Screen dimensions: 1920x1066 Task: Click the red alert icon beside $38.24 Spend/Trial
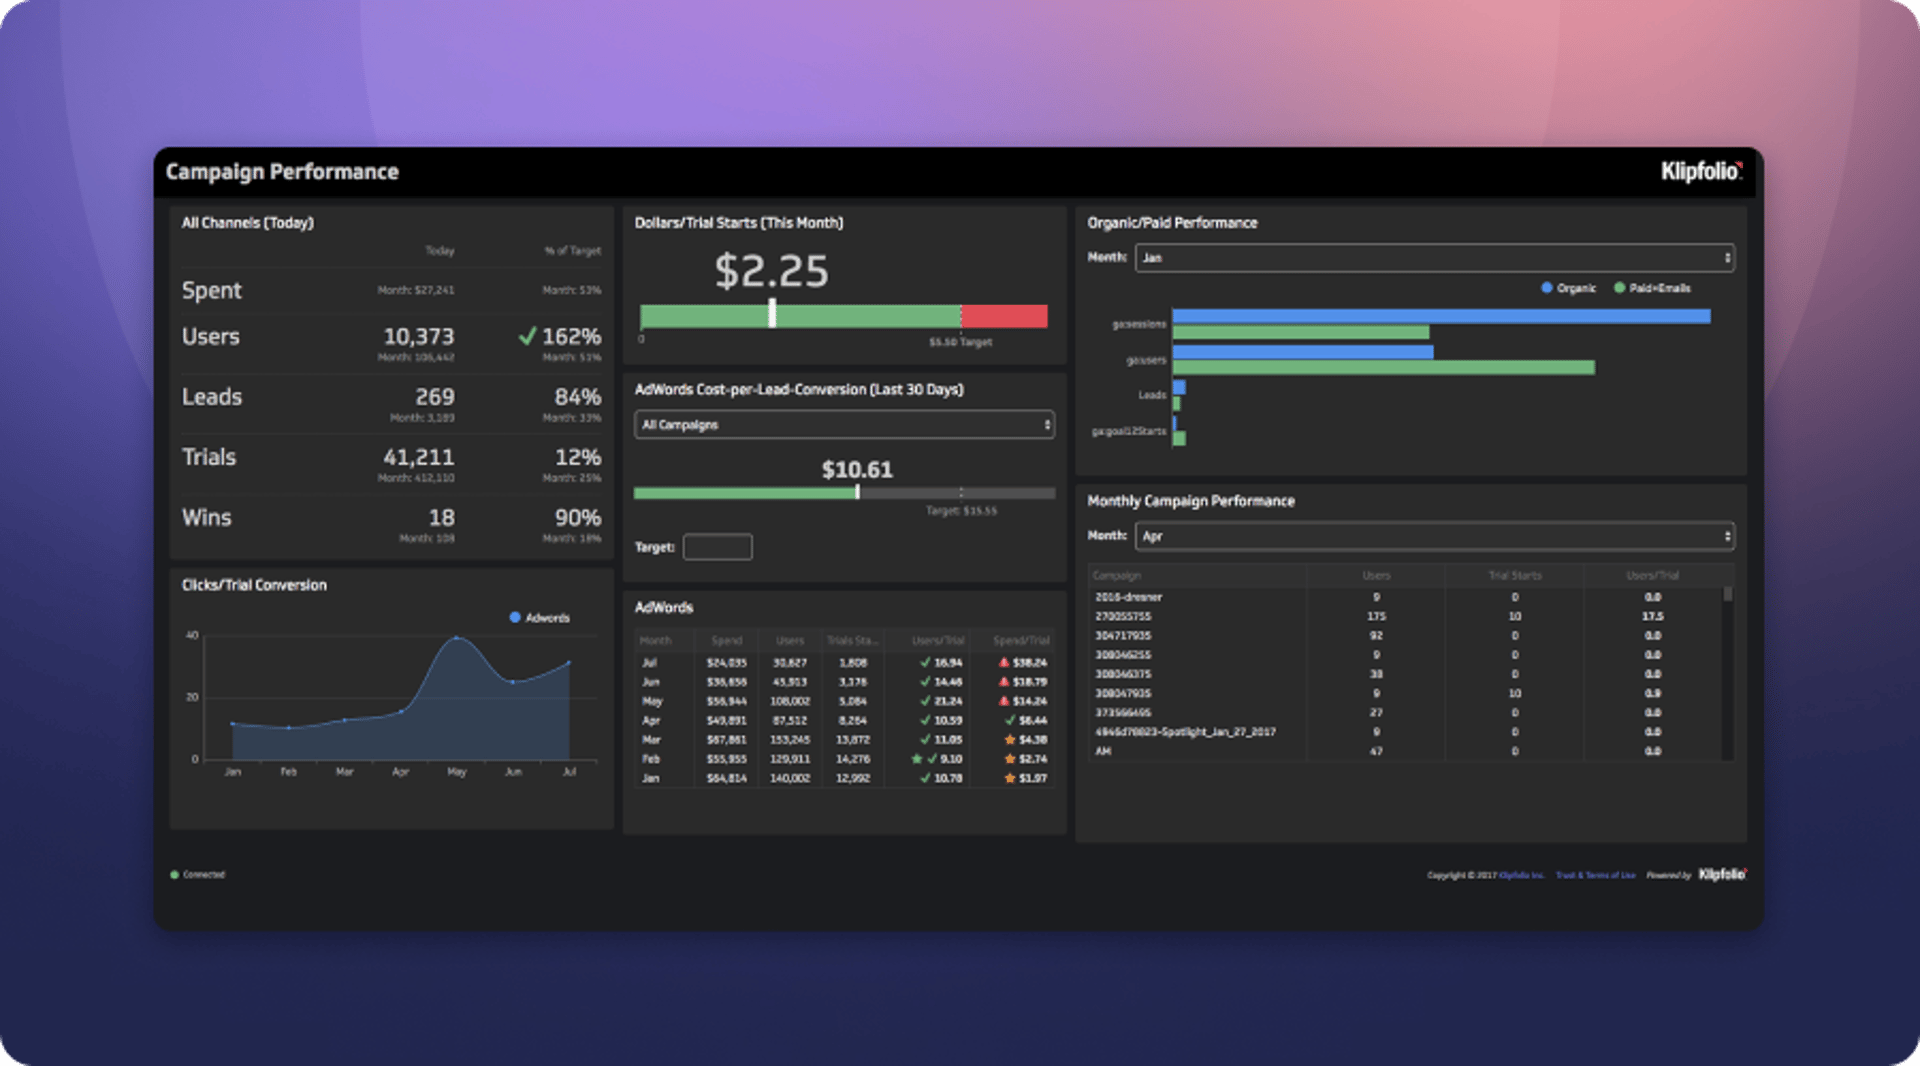tap(1005, 662)
